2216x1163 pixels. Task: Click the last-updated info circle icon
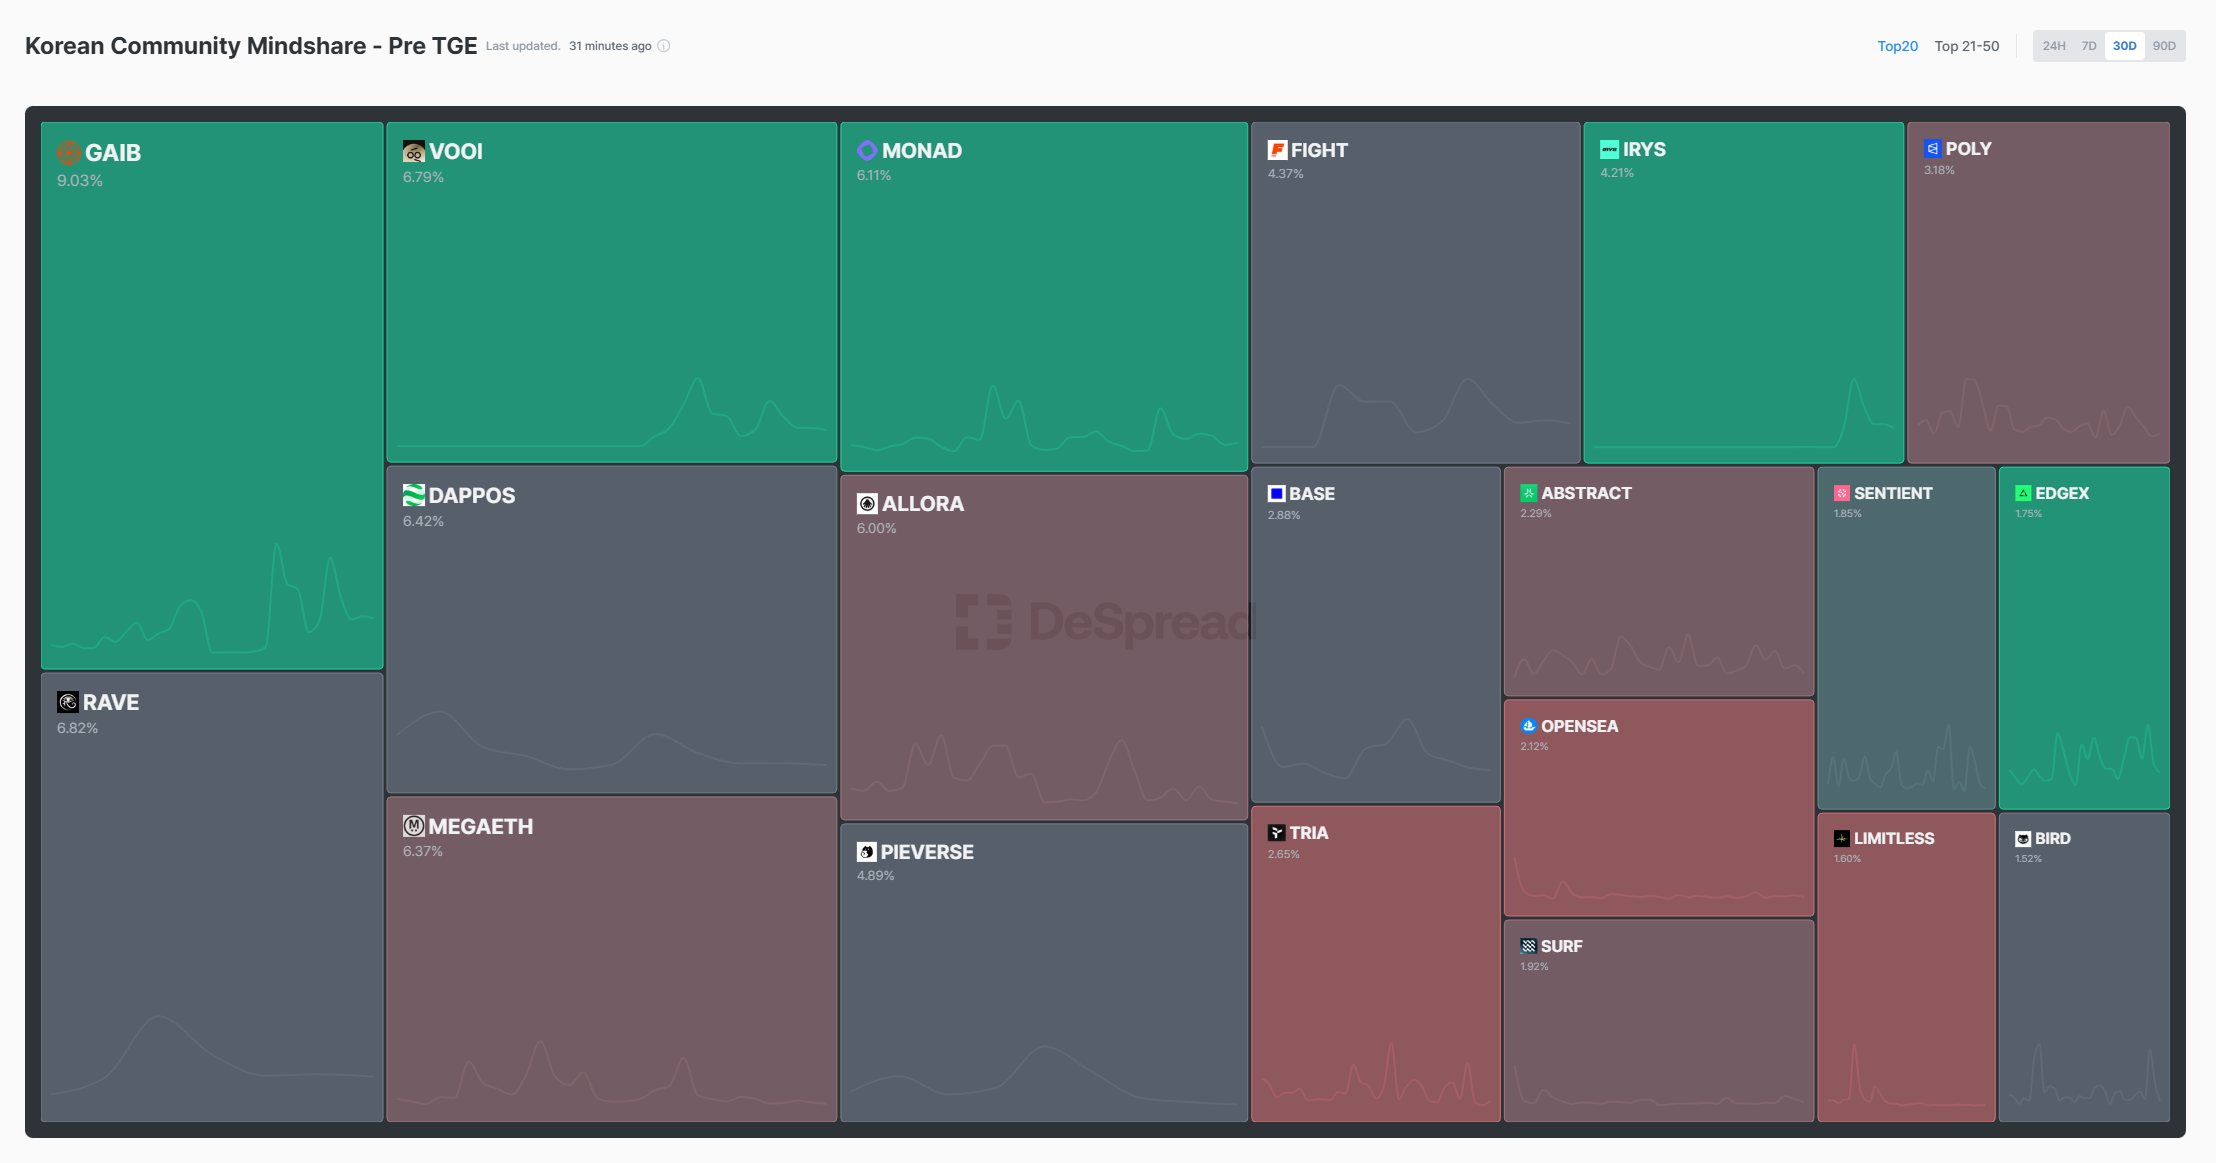pyautogui.click(x=664, y=46)
